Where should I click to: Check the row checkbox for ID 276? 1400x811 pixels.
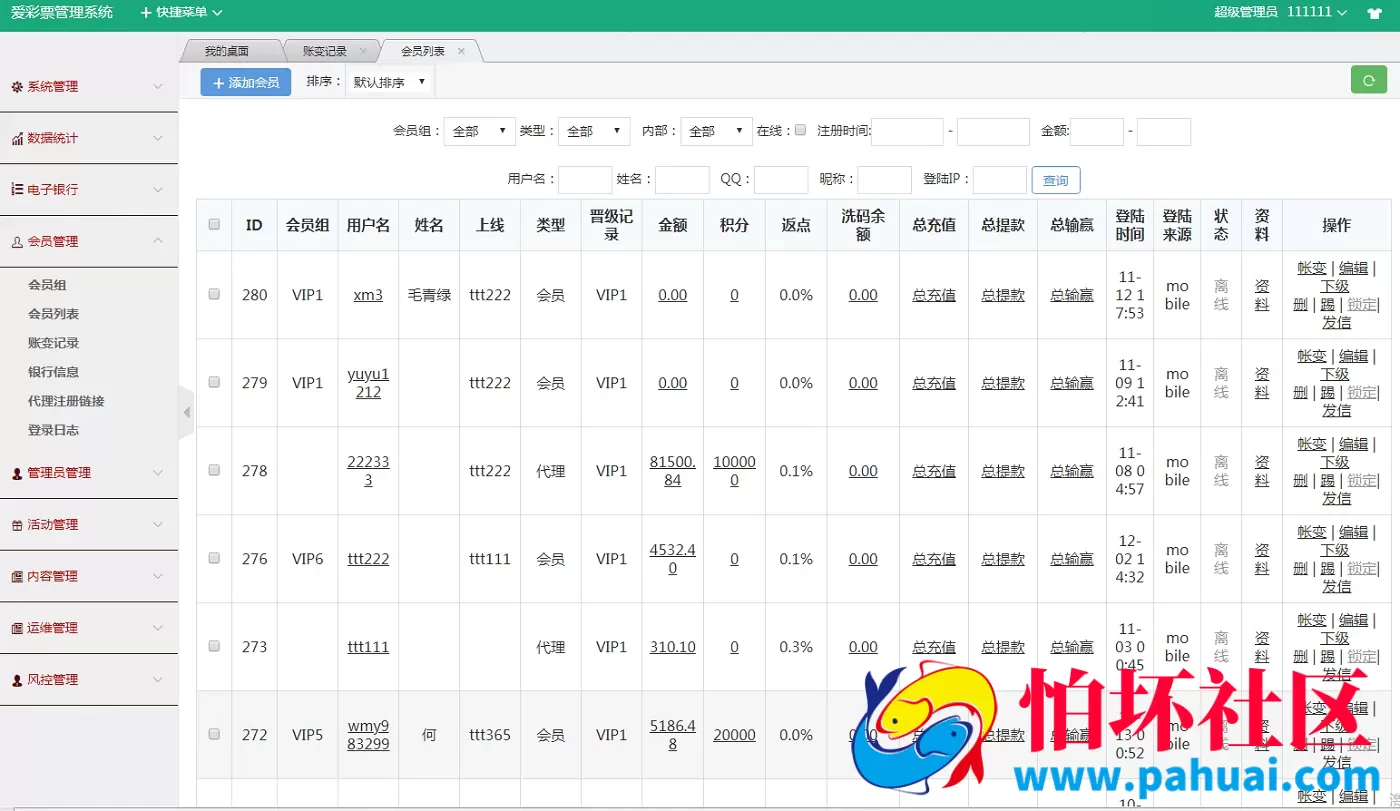click(x=214, y=558)
